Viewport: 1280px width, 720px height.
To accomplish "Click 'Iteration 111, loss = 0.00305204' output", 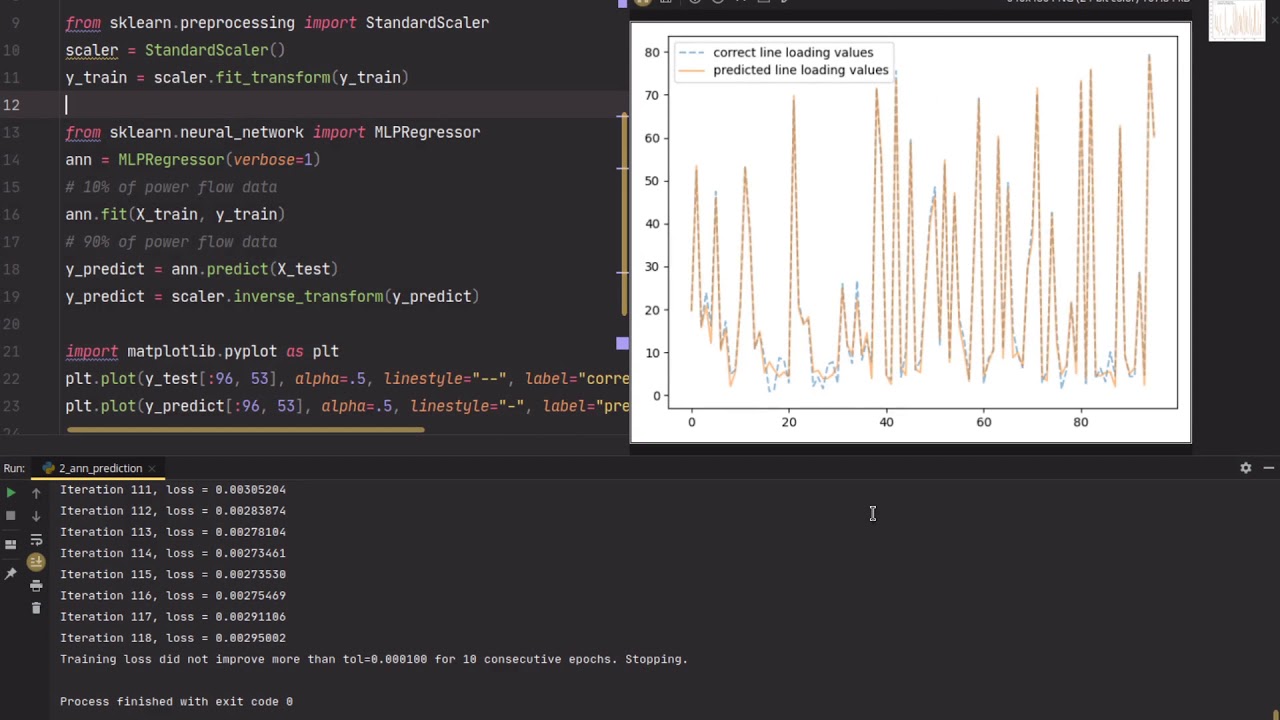I will coord(173,490).
